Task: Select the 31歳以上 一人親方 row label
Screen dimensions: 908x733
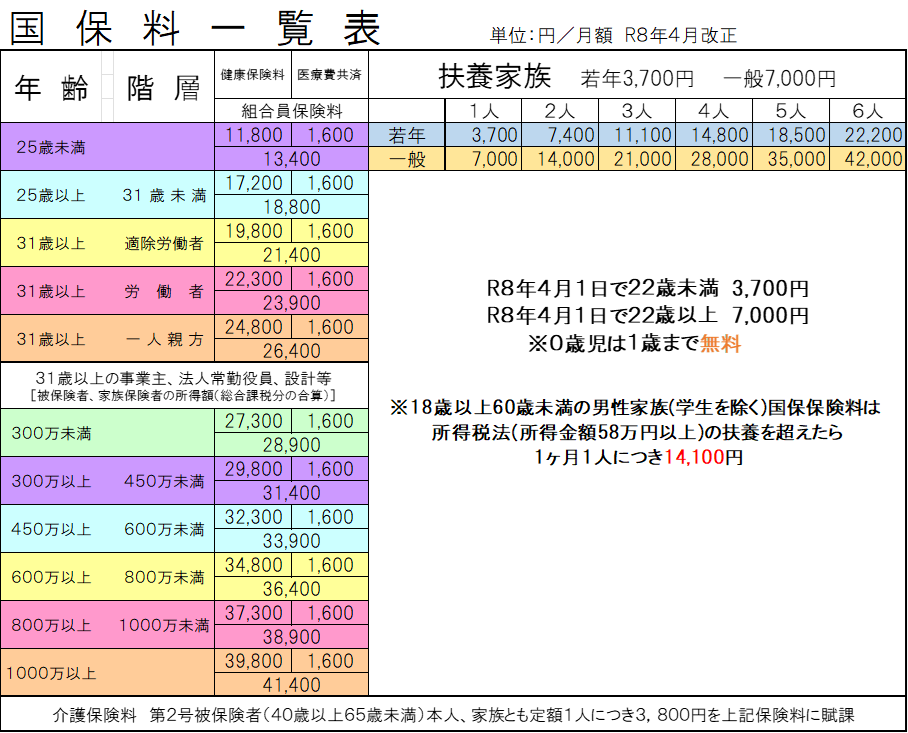Action: (x=108, y=339)
